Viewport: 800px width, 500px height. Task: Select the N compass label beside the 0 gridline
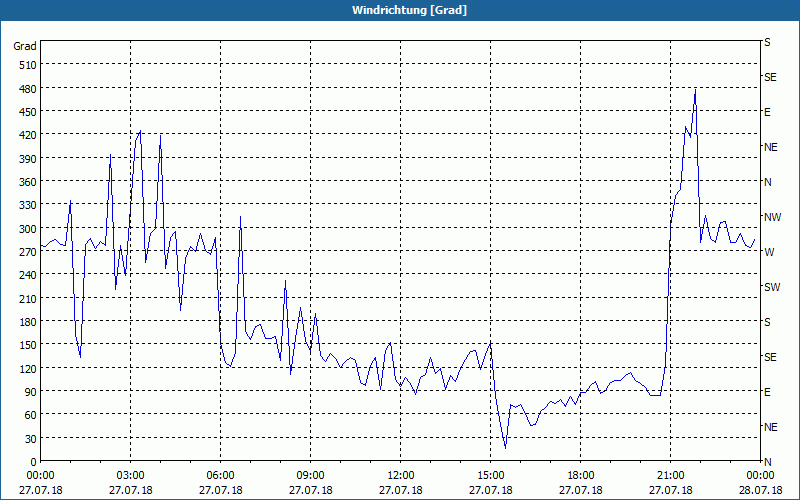click(768, 462)
